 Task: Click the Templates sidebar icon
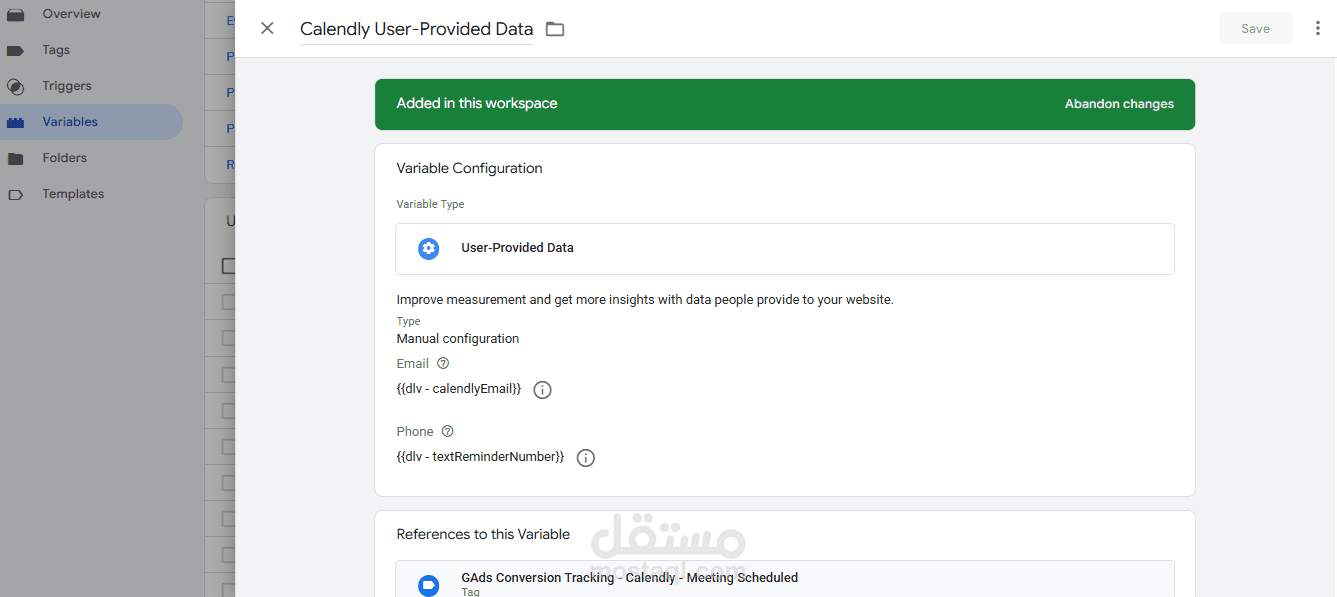[15, 194]
